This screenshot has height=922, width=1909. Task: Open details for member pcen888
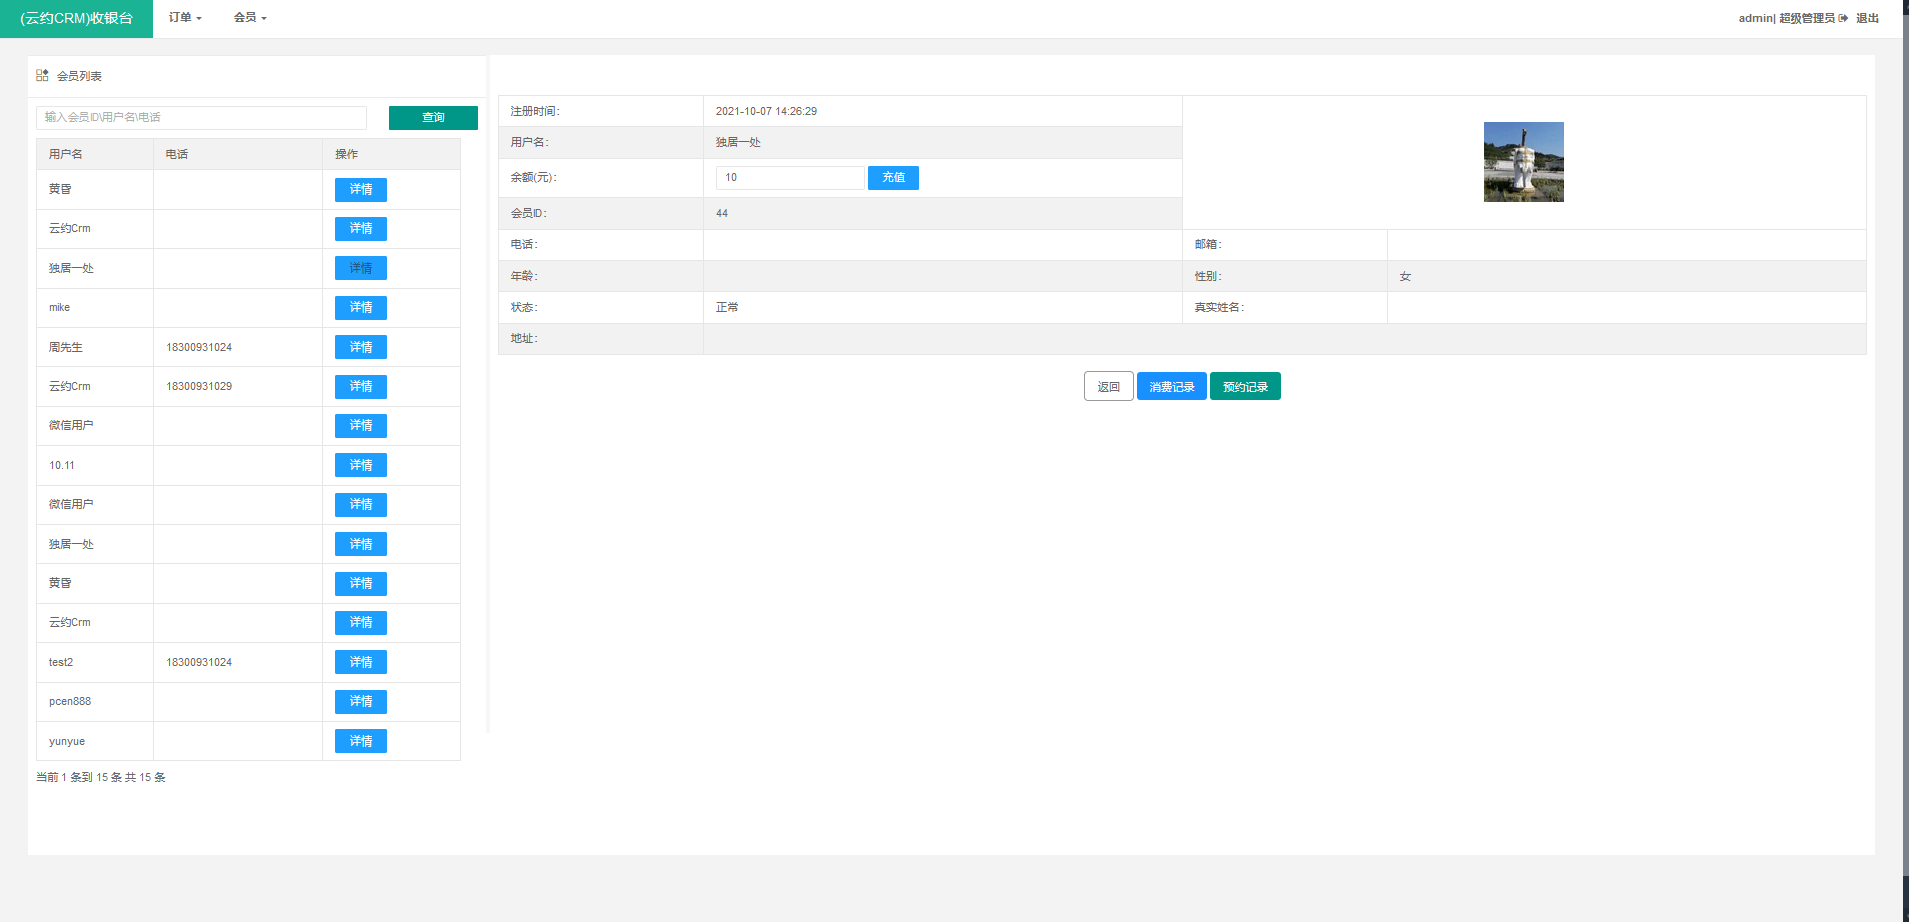[x=360, y=702]
